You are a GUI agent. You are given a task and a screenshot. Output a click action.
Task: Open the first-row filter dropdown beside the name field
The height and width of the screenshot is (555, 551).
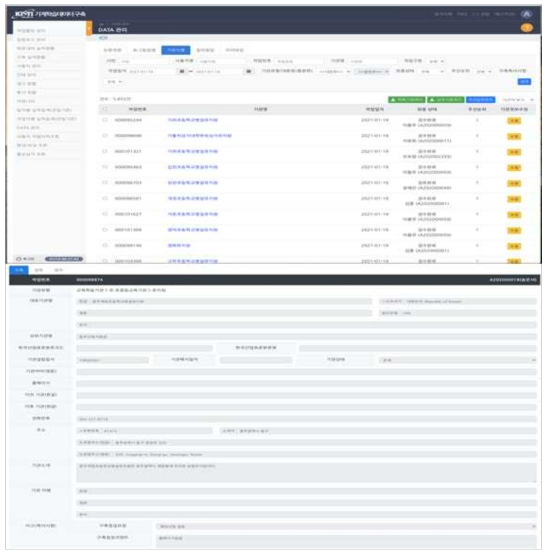click(436, 61)
